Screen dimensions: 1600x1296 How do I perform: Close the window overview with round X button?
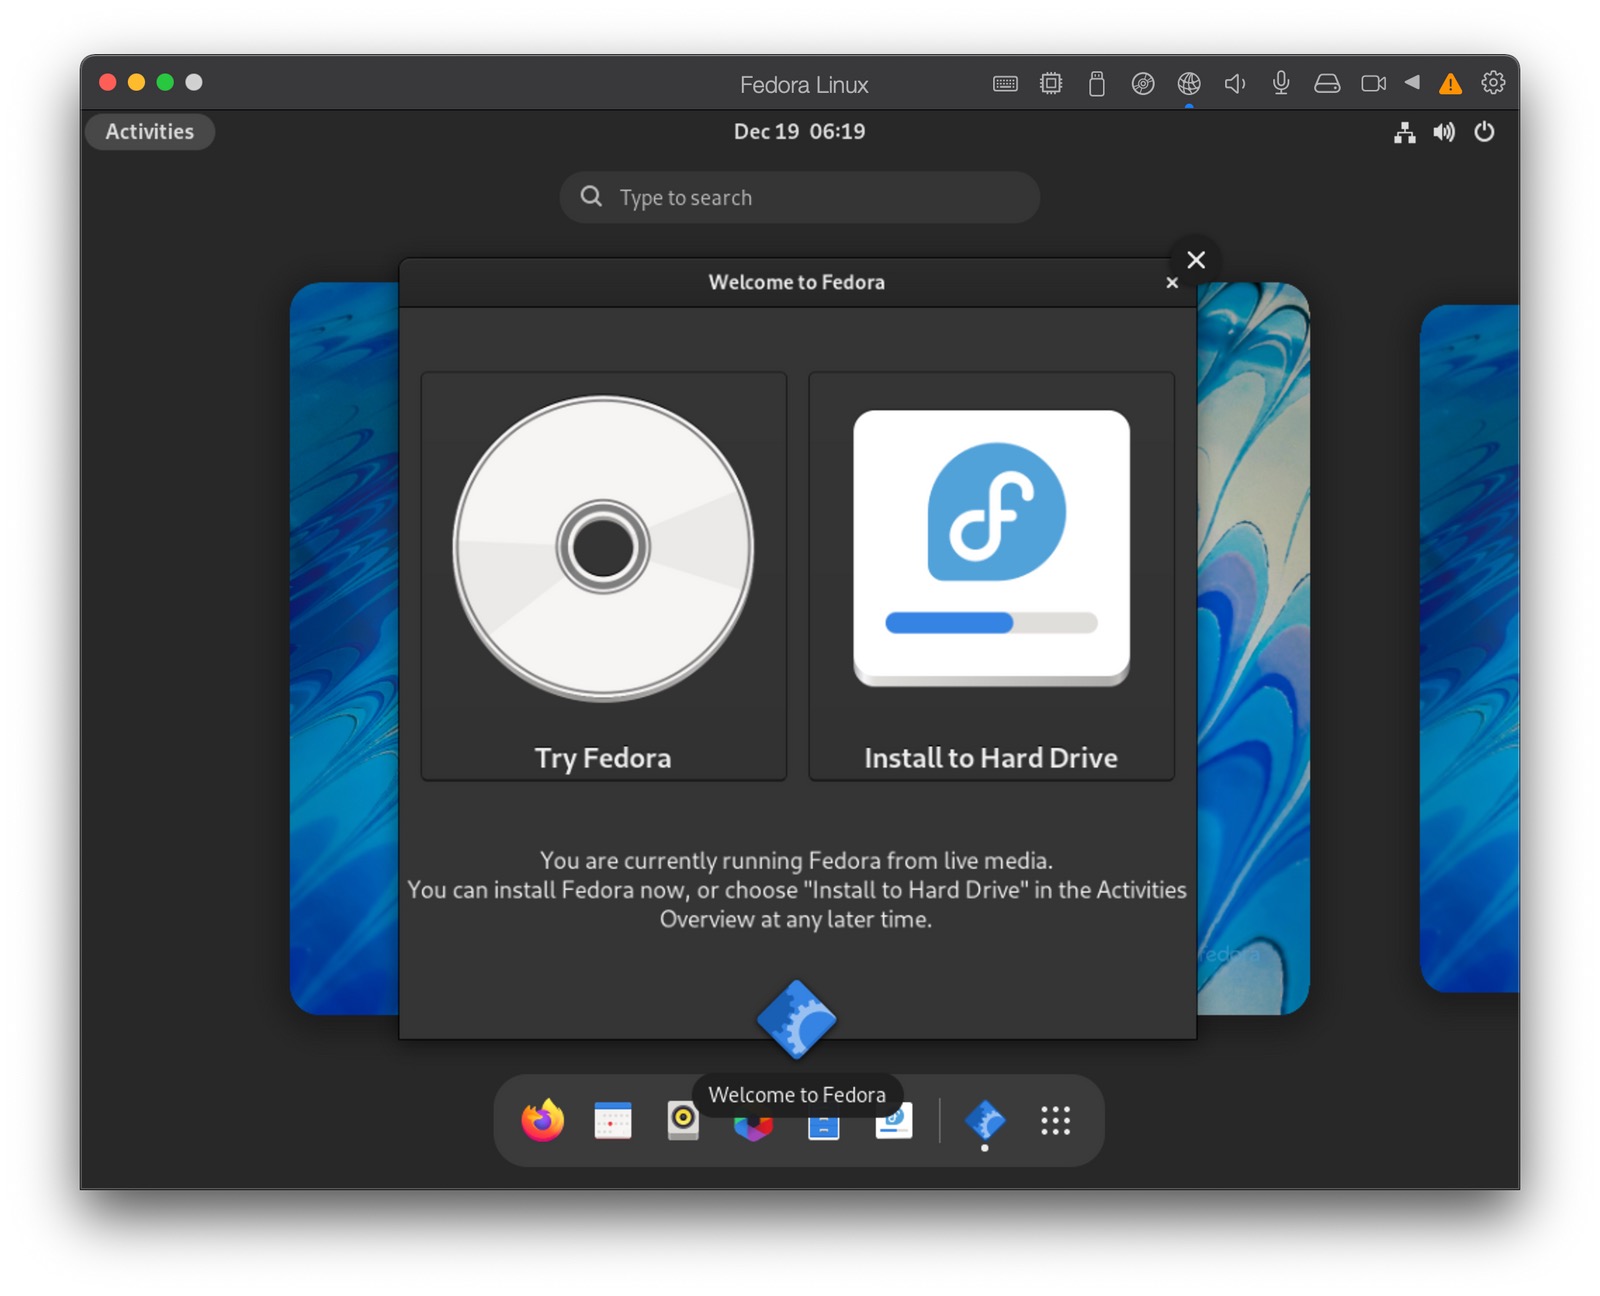[x=1196, y=260]
